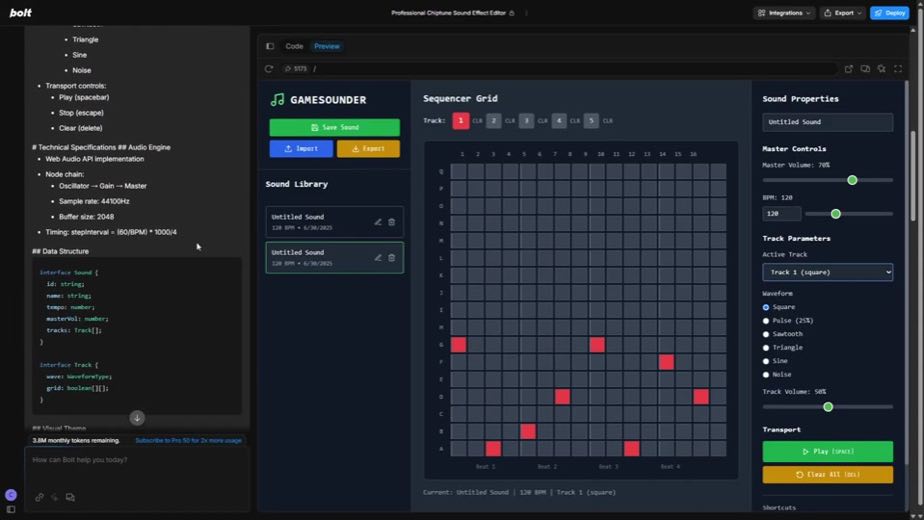Image resolution: width=924 pixels, height=520 pixels.
Task: Clear track 5 with its CLR button
Action: tap(608, 121)
